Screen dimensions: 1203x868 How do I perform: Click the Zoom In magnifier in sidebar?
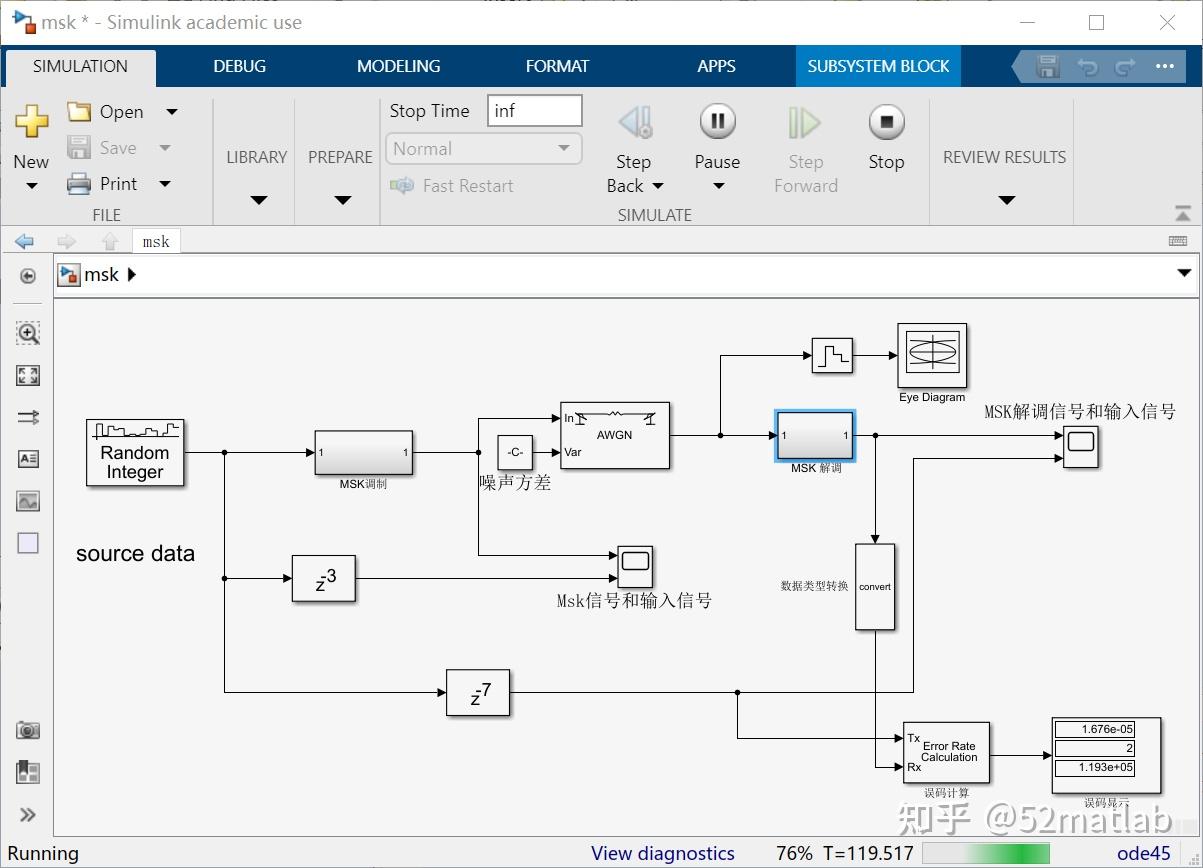[x=28, y=333]
